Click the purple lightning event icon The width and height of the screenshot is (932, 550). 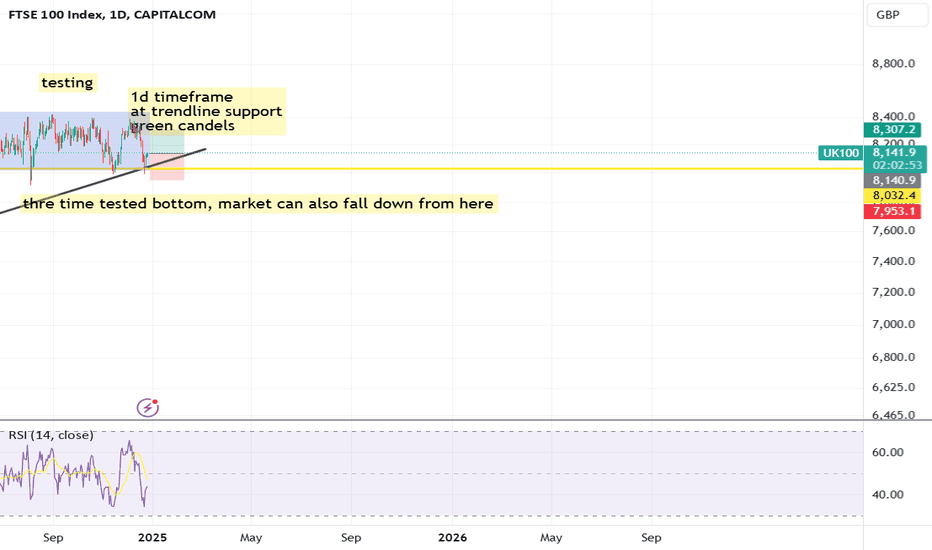pyautogui.click(x=147, y=407)
